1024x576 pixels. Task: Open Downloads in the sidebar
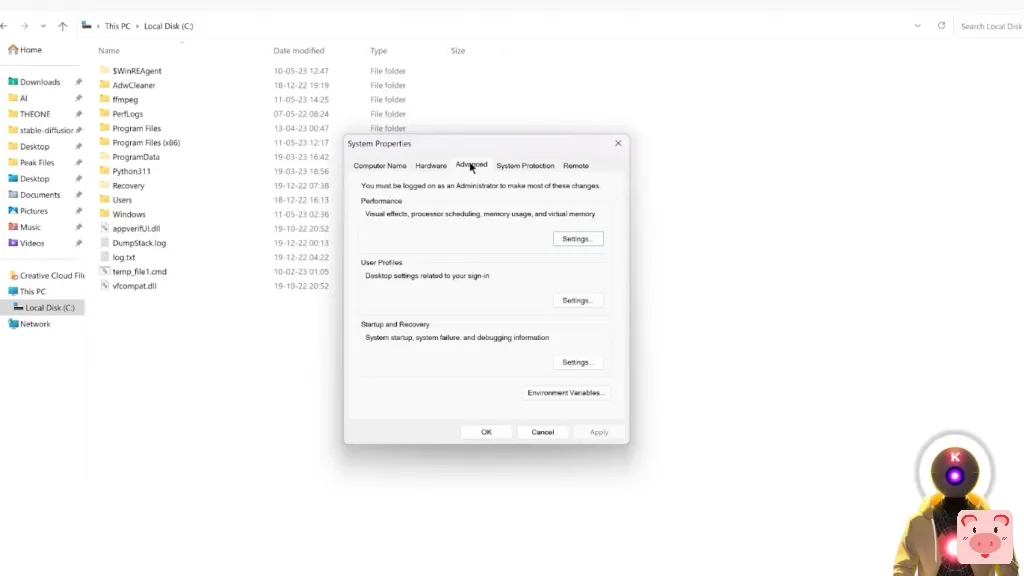tap(40, 82)
